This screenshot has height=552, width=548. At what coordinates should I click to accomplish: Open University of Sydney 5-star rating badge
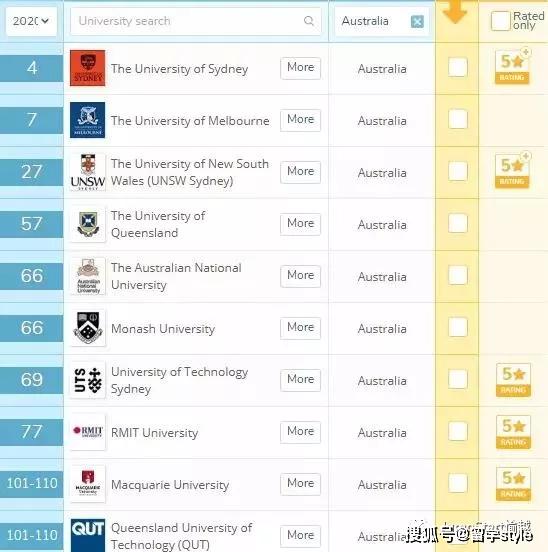click(x=512, y=66)
